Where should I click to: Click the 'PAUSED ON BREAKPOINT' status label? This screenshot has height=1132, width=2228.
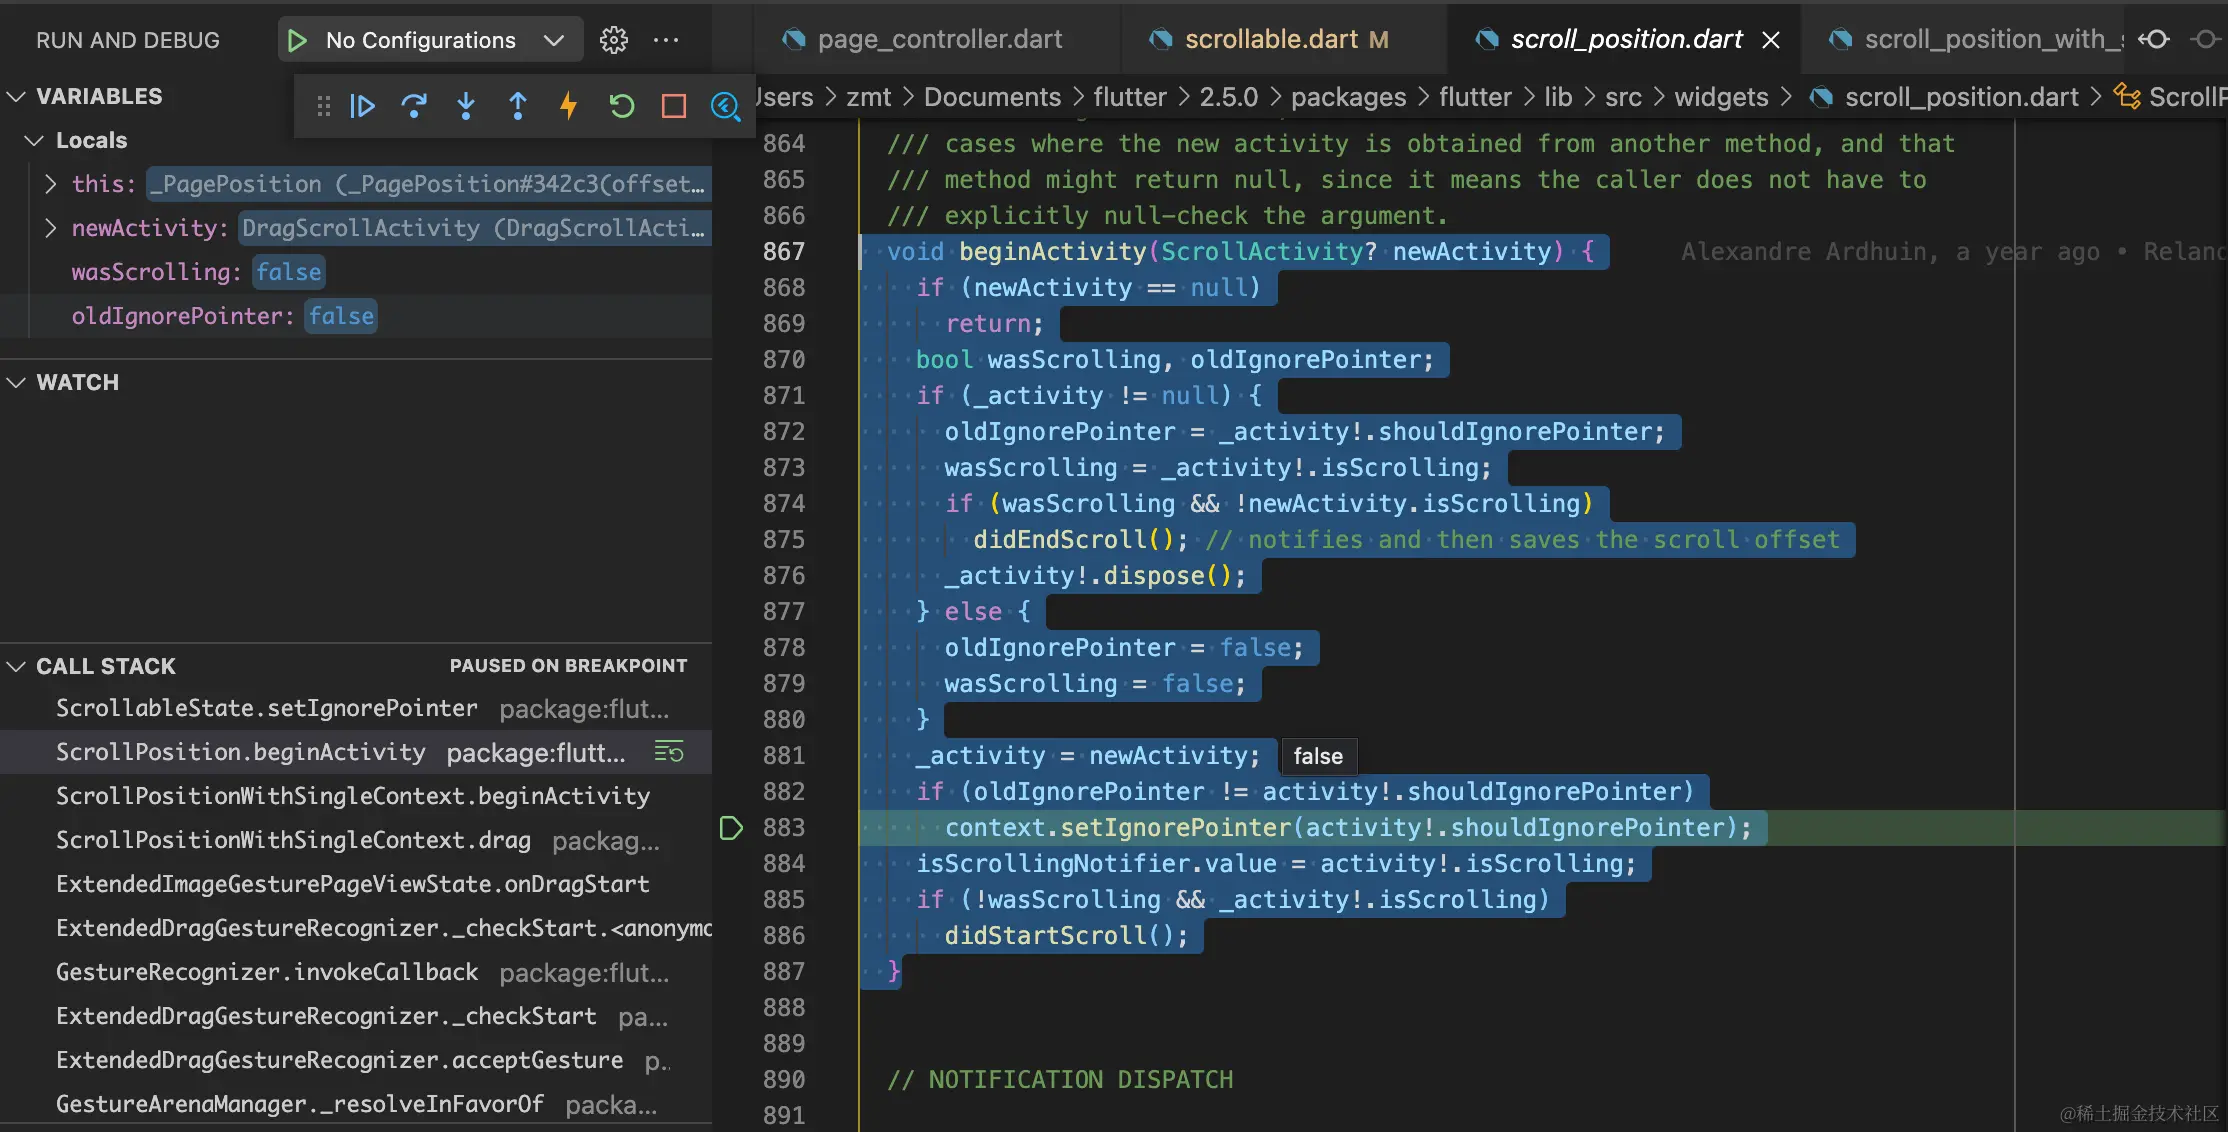coord(568,666)
